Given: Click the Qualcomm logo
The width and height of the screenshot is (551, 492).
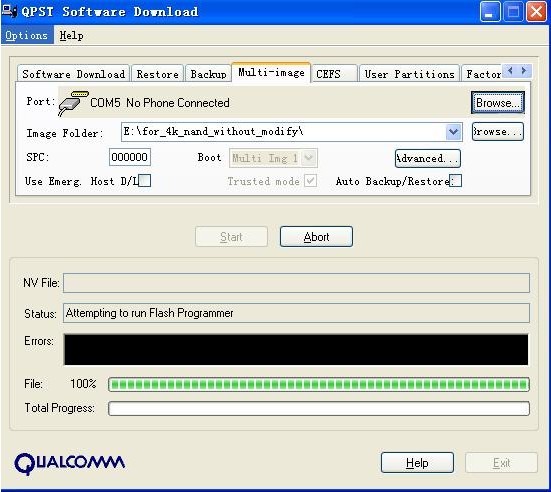Looking at the screenshot, I should pos(70,464).
